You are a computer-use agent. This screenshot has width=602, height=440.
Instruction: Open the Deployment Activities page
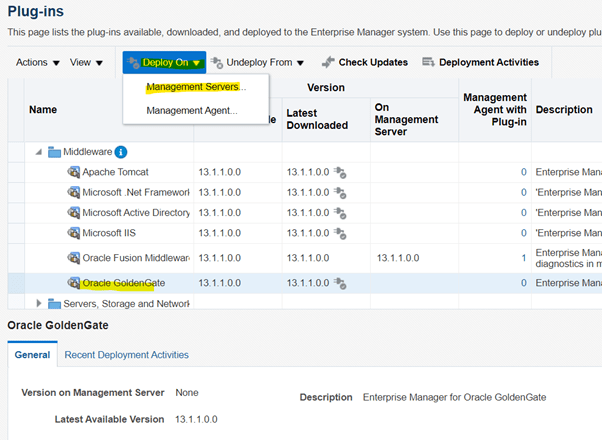click(x=481, y=62)
